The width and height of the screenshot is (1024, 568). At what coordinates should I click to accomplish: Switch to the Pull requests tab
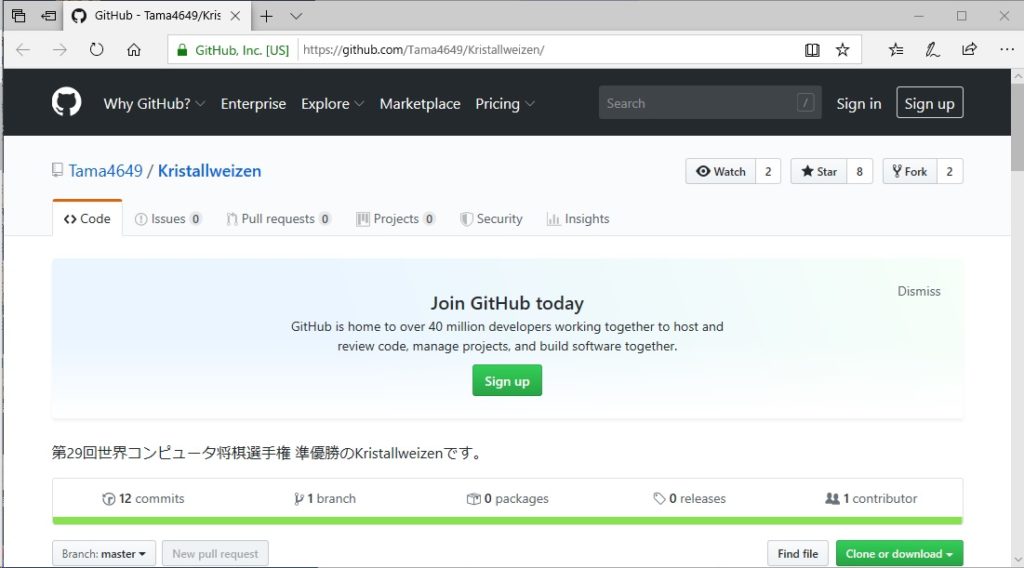pos(278,219)
